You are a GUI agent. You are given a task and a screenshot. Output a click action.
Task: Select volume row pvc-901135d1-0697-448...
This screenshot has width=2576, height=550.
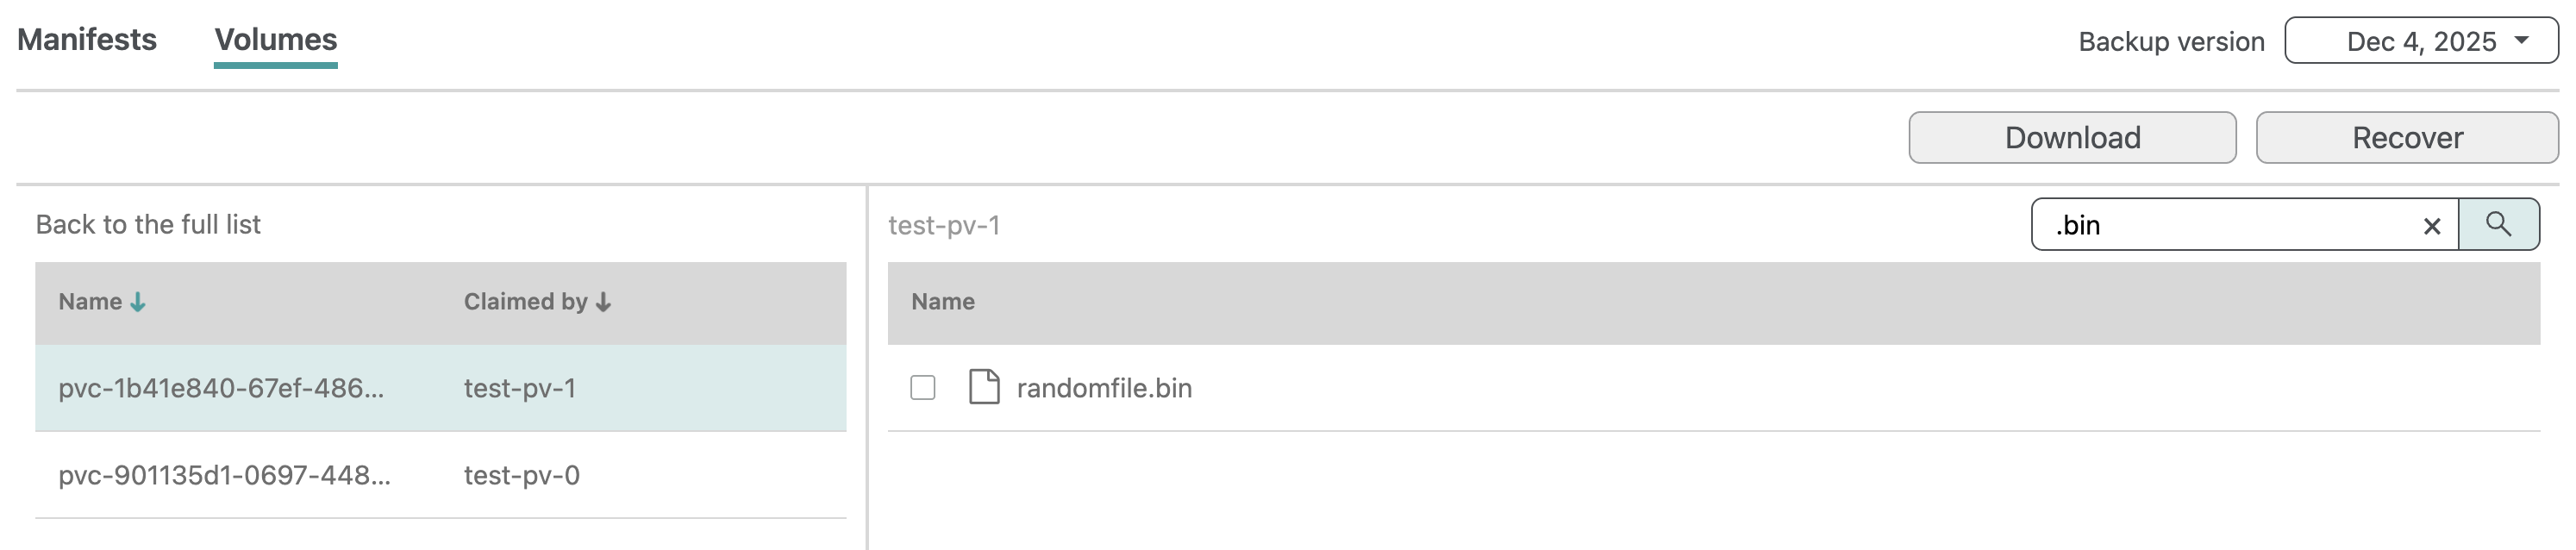pos(224,475)
